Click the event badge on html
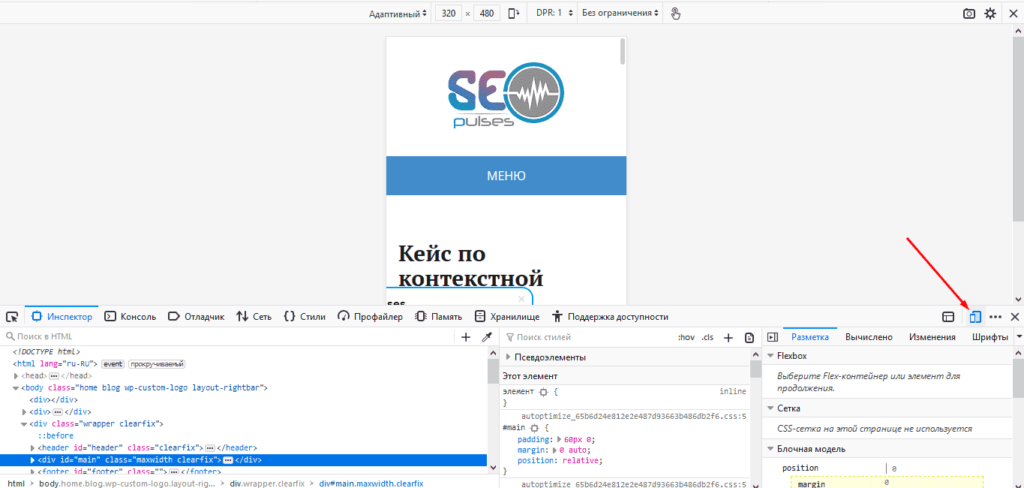This screenshot has height=488, width=1024. tap(112, 364)
